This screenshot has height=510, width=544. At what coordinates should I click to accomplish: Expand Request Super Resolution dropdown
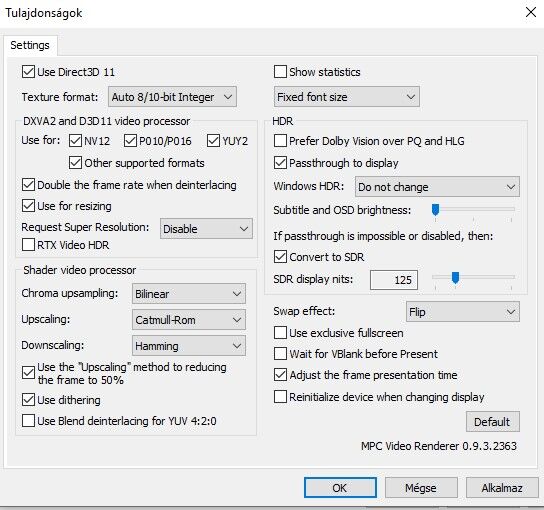pyautogui.click(x=206, y=229)
